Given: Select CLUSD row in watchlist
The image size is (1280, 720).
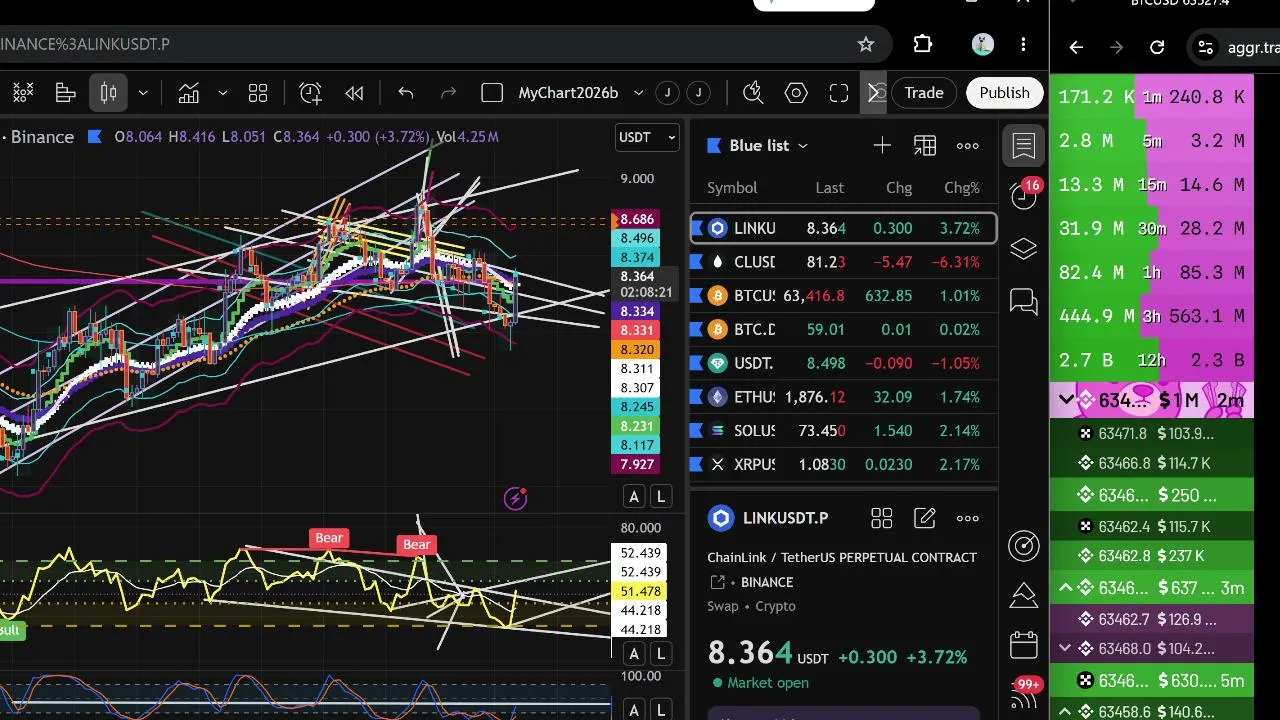Looking at the screenshot, I should (x=843, y=262).
